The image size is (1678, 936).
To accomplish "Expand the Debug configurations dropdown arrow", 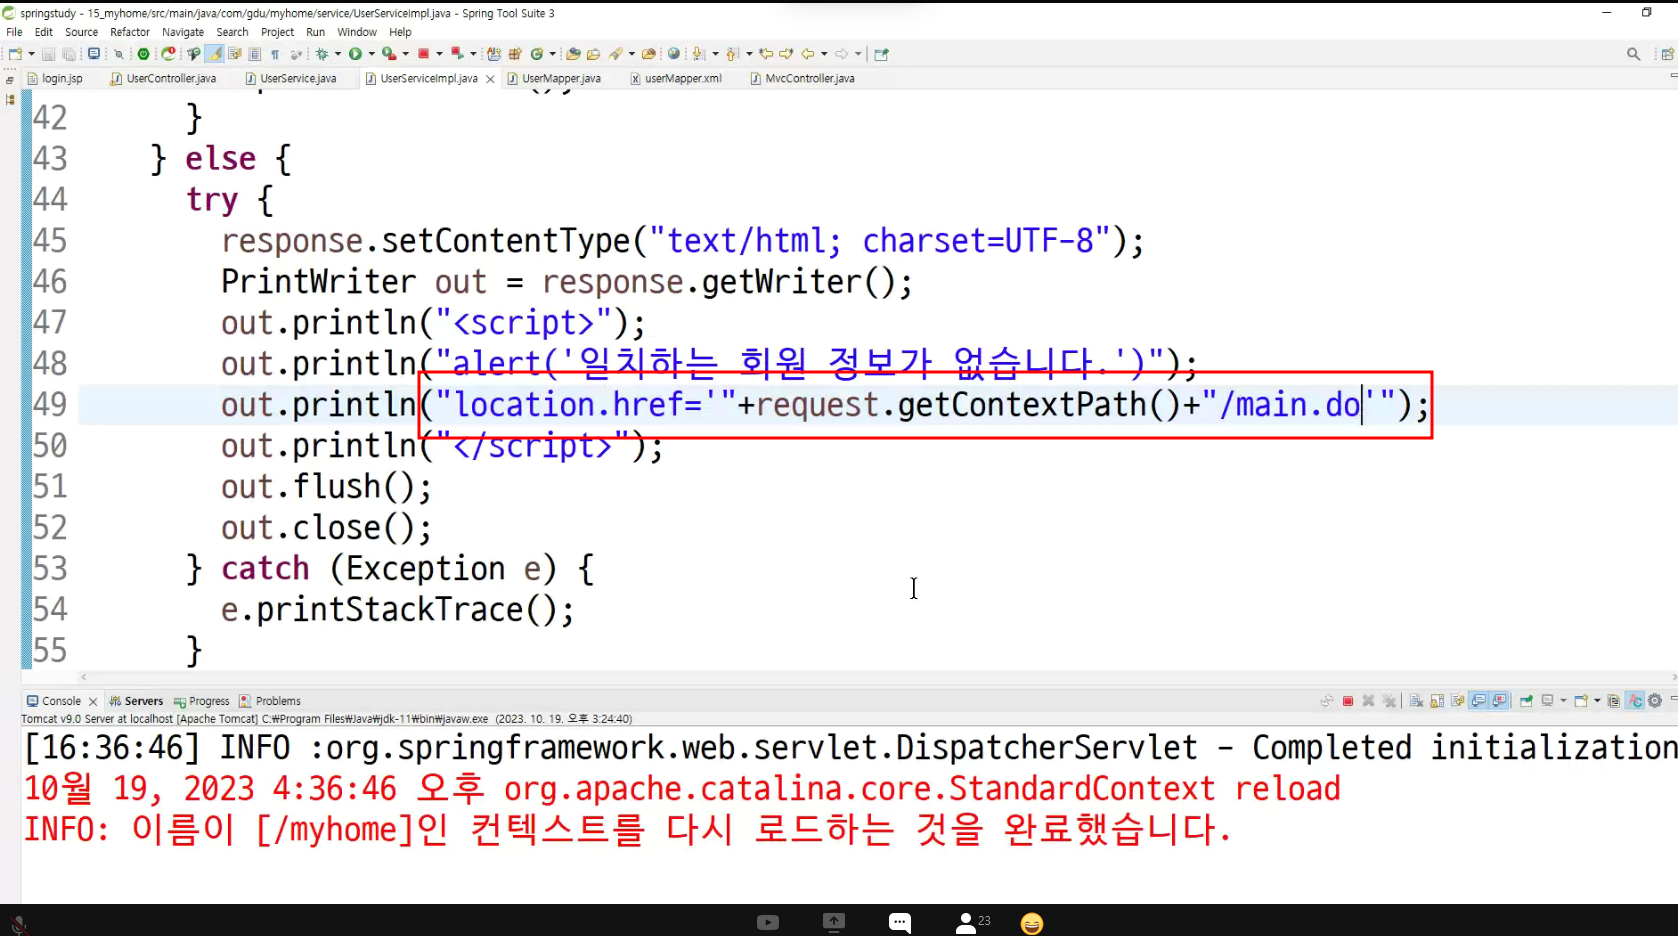I will [x=338, y=54].
